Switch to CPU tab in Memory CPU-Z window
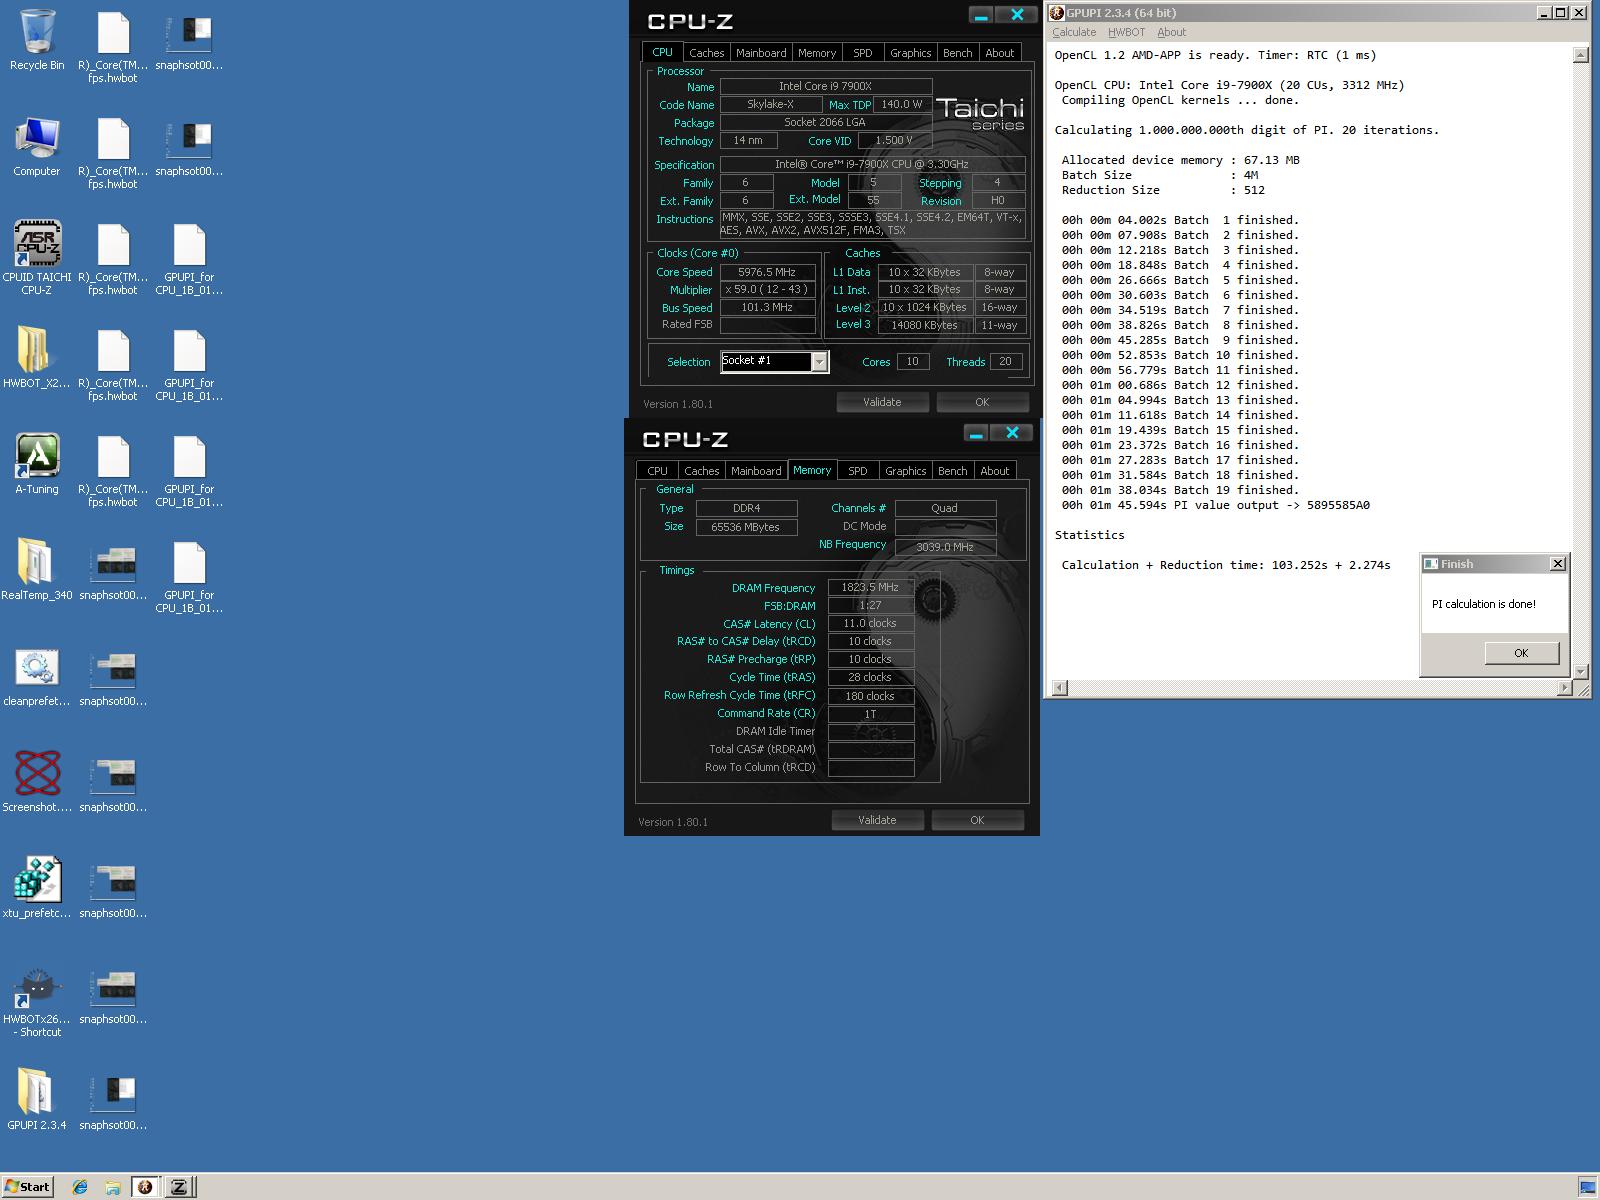1600x1200 pixels. 657,471
